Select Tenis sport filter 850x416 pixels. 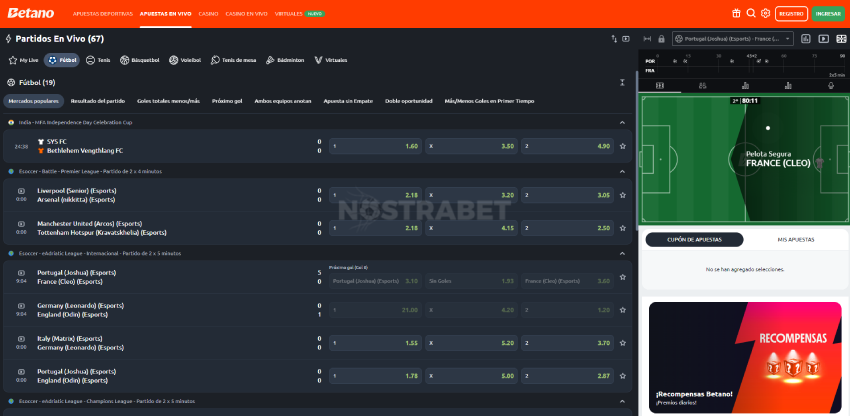pos(98,60)
